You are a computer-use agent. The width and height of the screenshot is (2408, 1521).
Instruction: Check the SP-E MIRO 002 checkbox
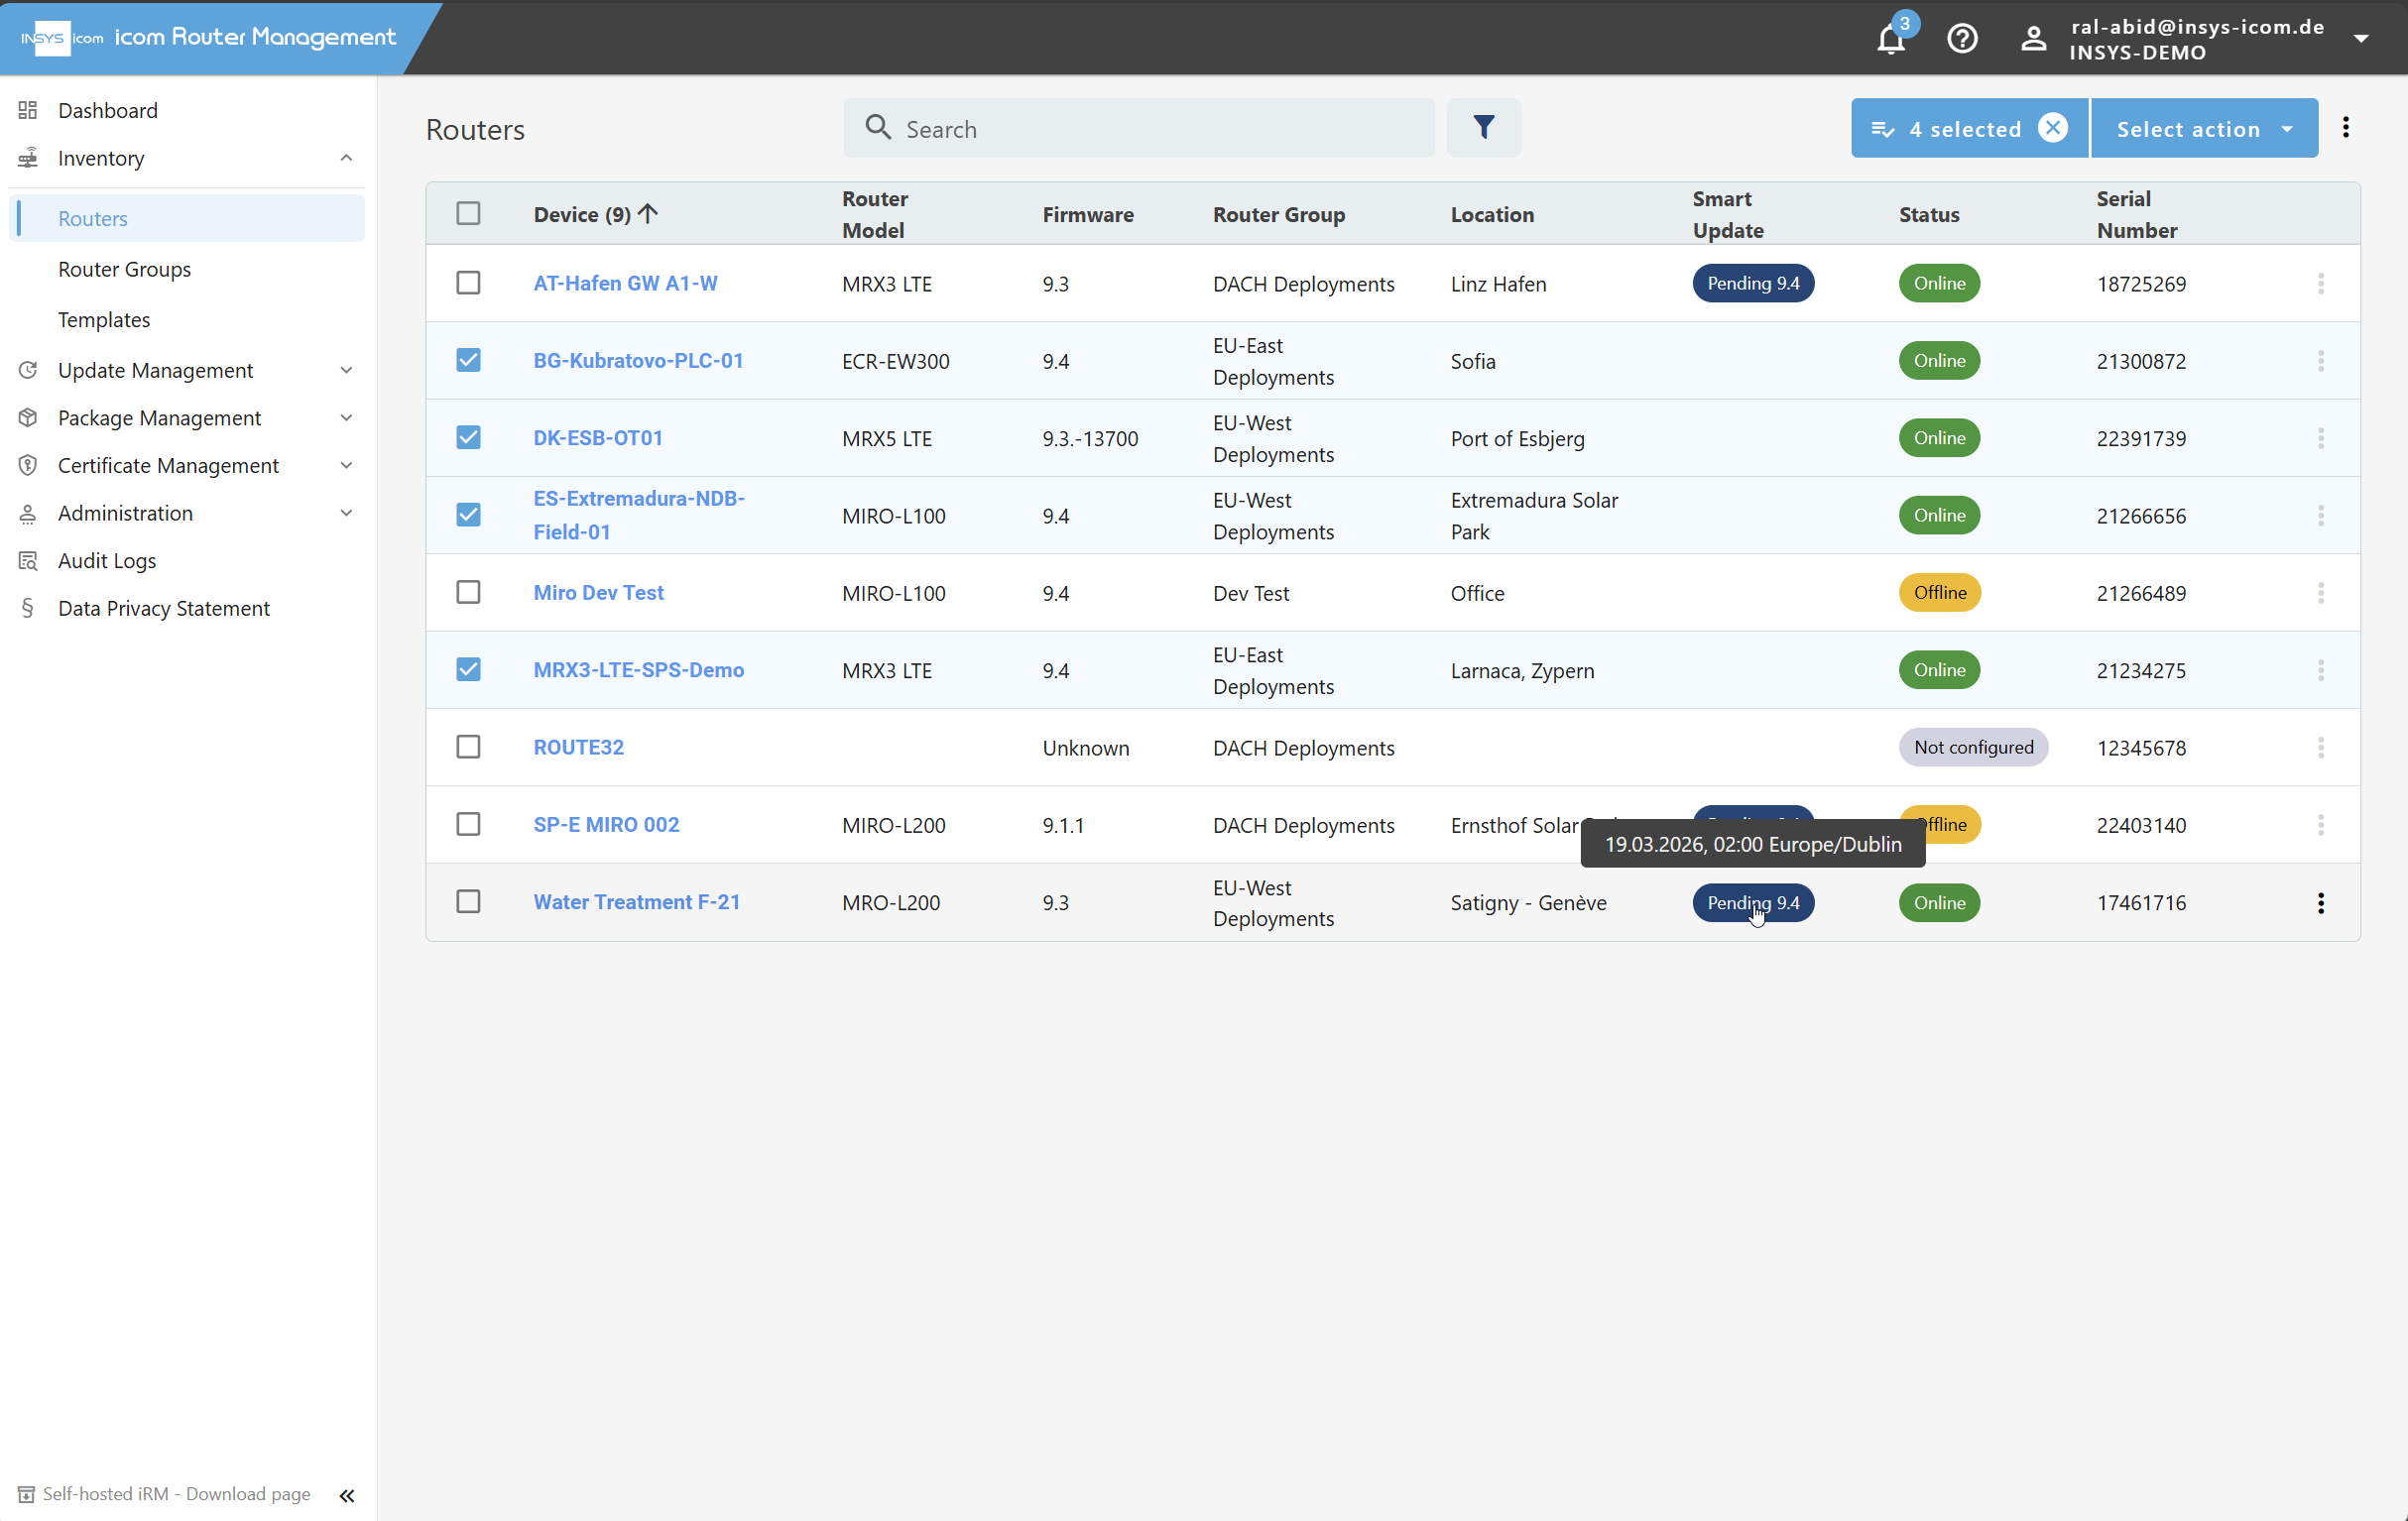coord(468,824)
